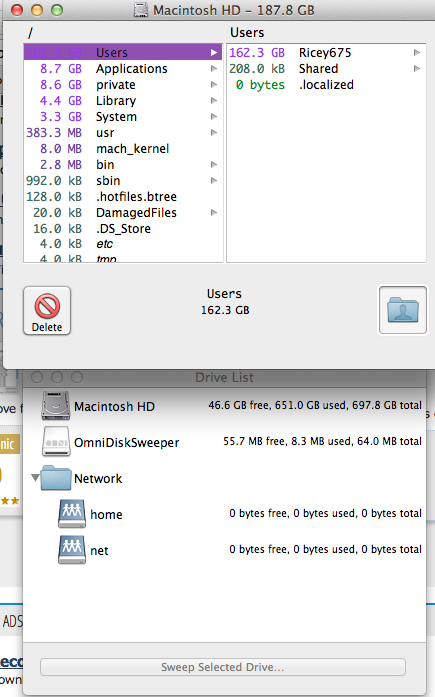The image size is (435, 697).
Task: Click OmniDiskSweeper free space statistics text
Action: click(x=322, y=441)
